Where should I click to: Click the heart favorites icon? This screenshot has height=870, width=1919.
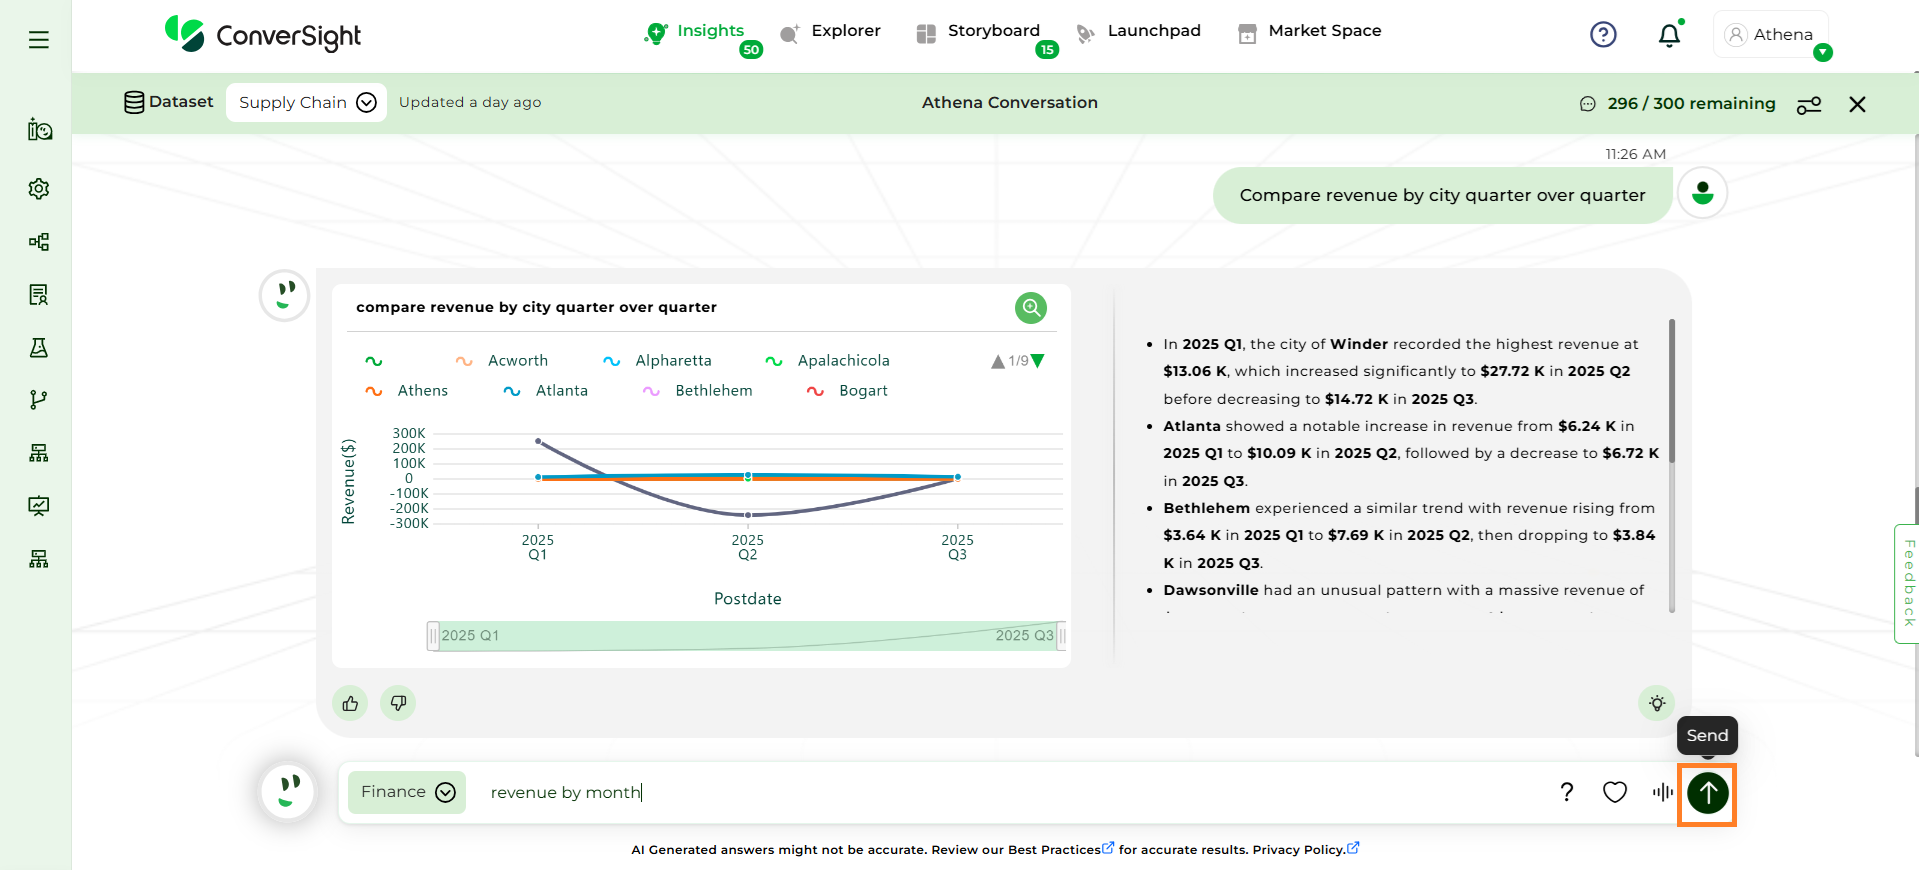(1614, 792)
